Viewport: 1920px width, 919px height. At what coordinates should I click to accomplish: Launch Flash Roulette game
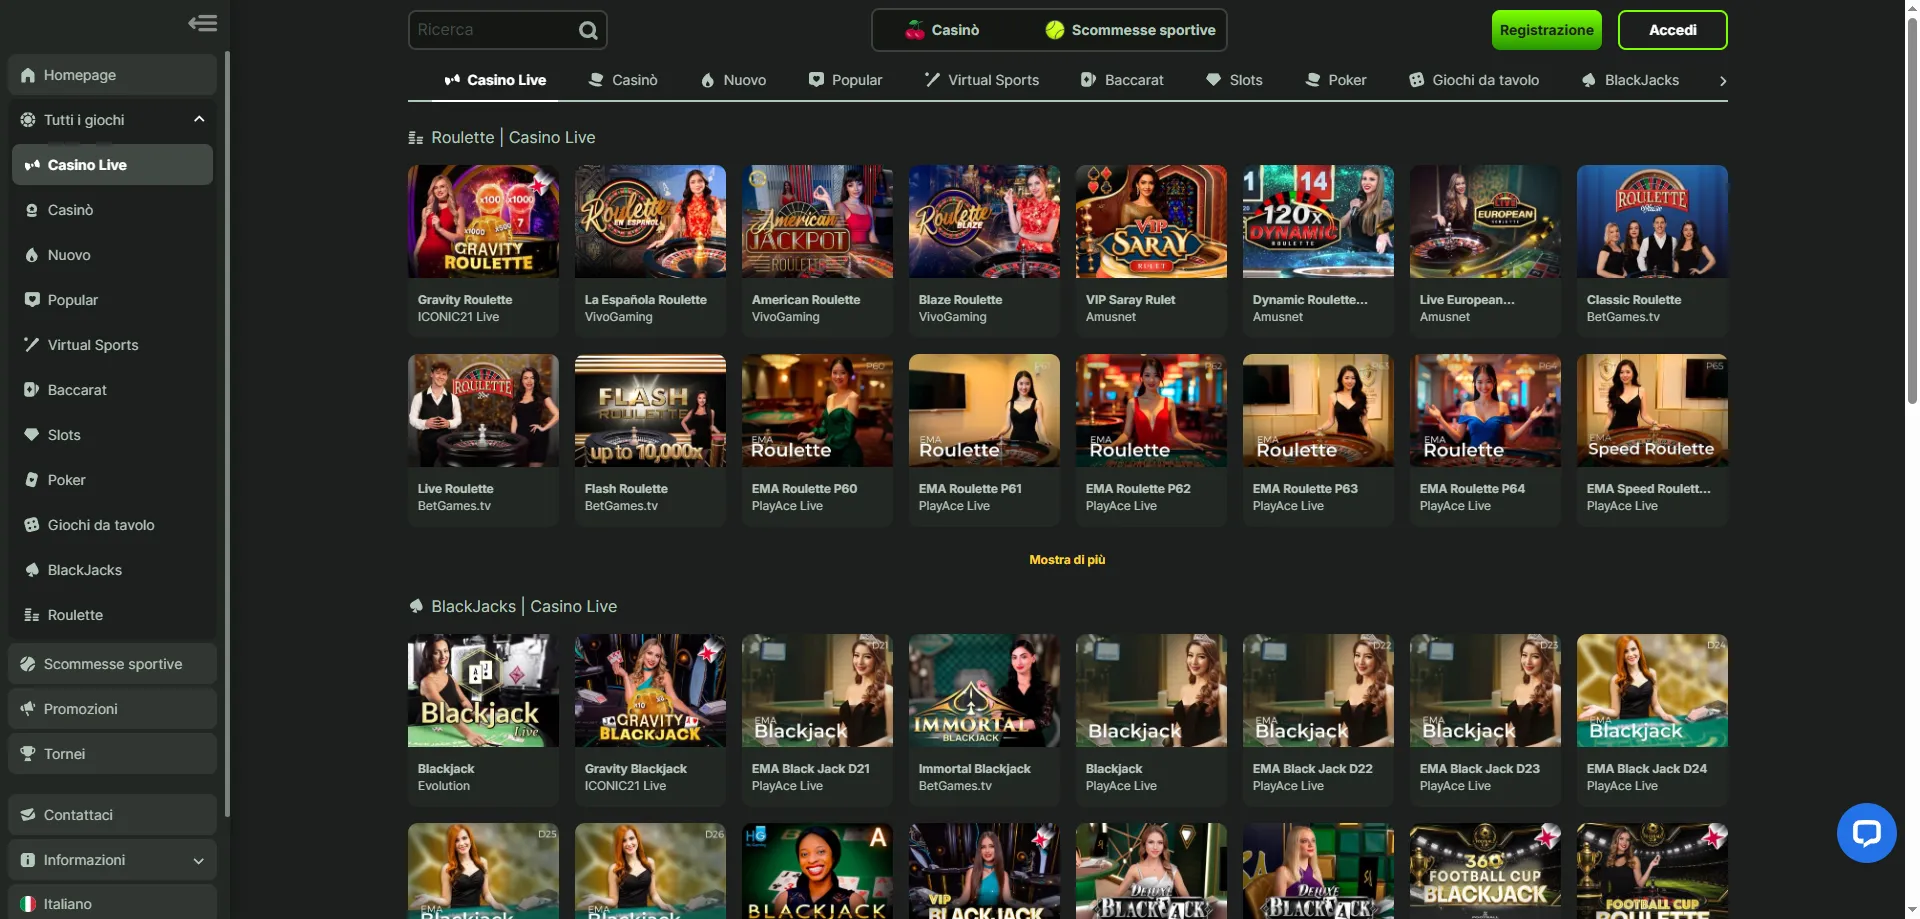coord(650,410)
